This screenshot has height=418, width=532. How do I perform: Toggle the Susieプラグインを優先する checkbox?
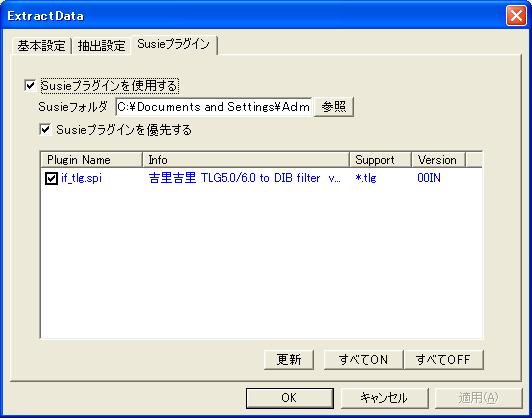point(45,130)
